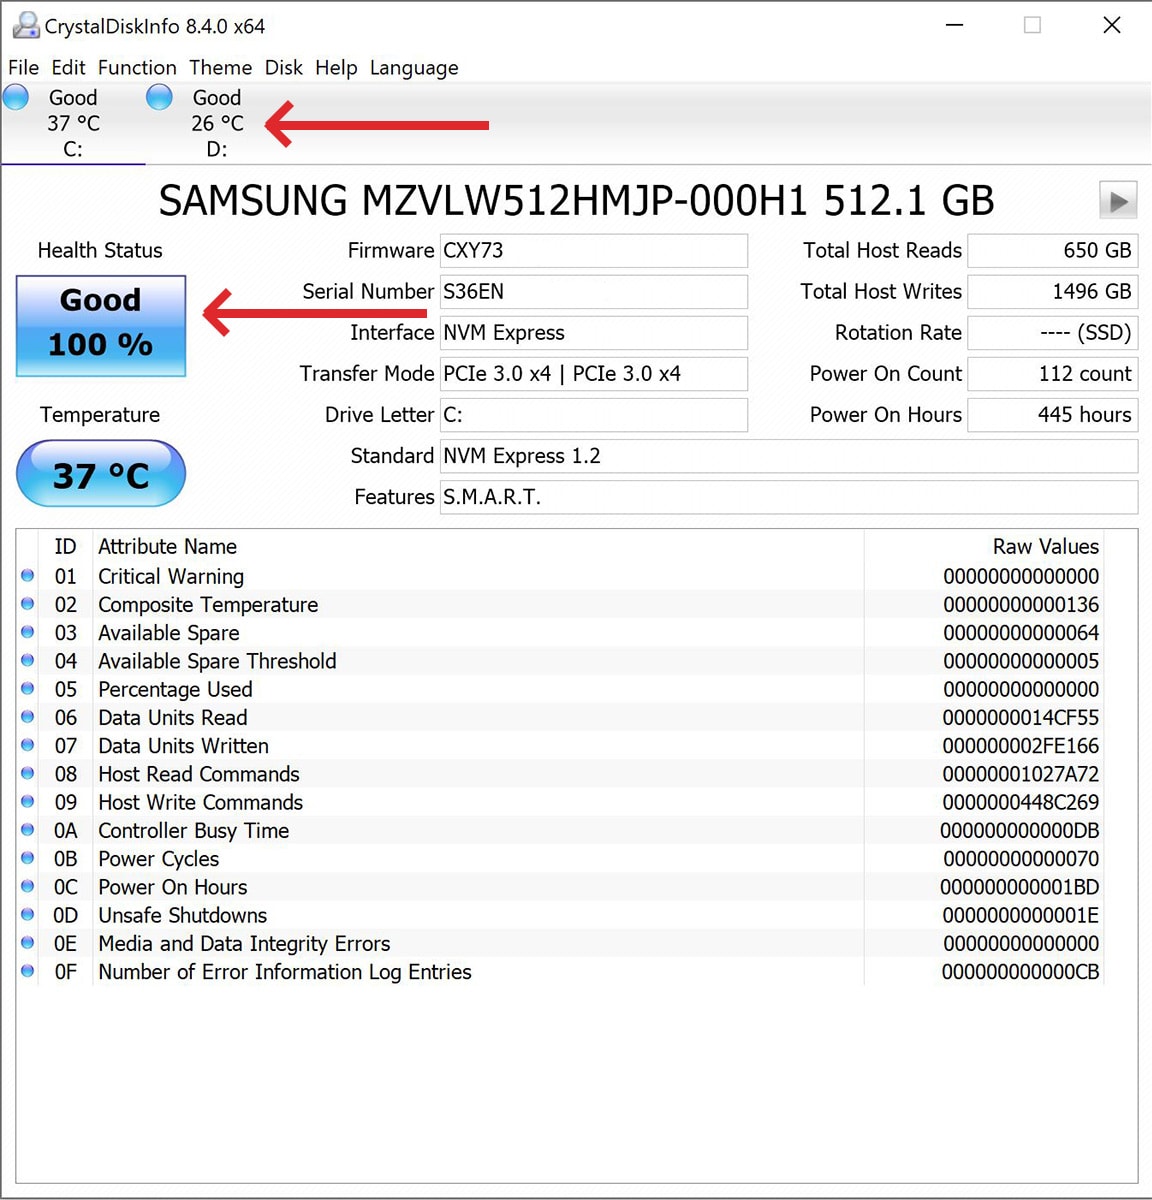Viewport: 1152px width, 1200px height.
Task: Click the blue status dot beside Power Cycles
Action: coord(27,858)
